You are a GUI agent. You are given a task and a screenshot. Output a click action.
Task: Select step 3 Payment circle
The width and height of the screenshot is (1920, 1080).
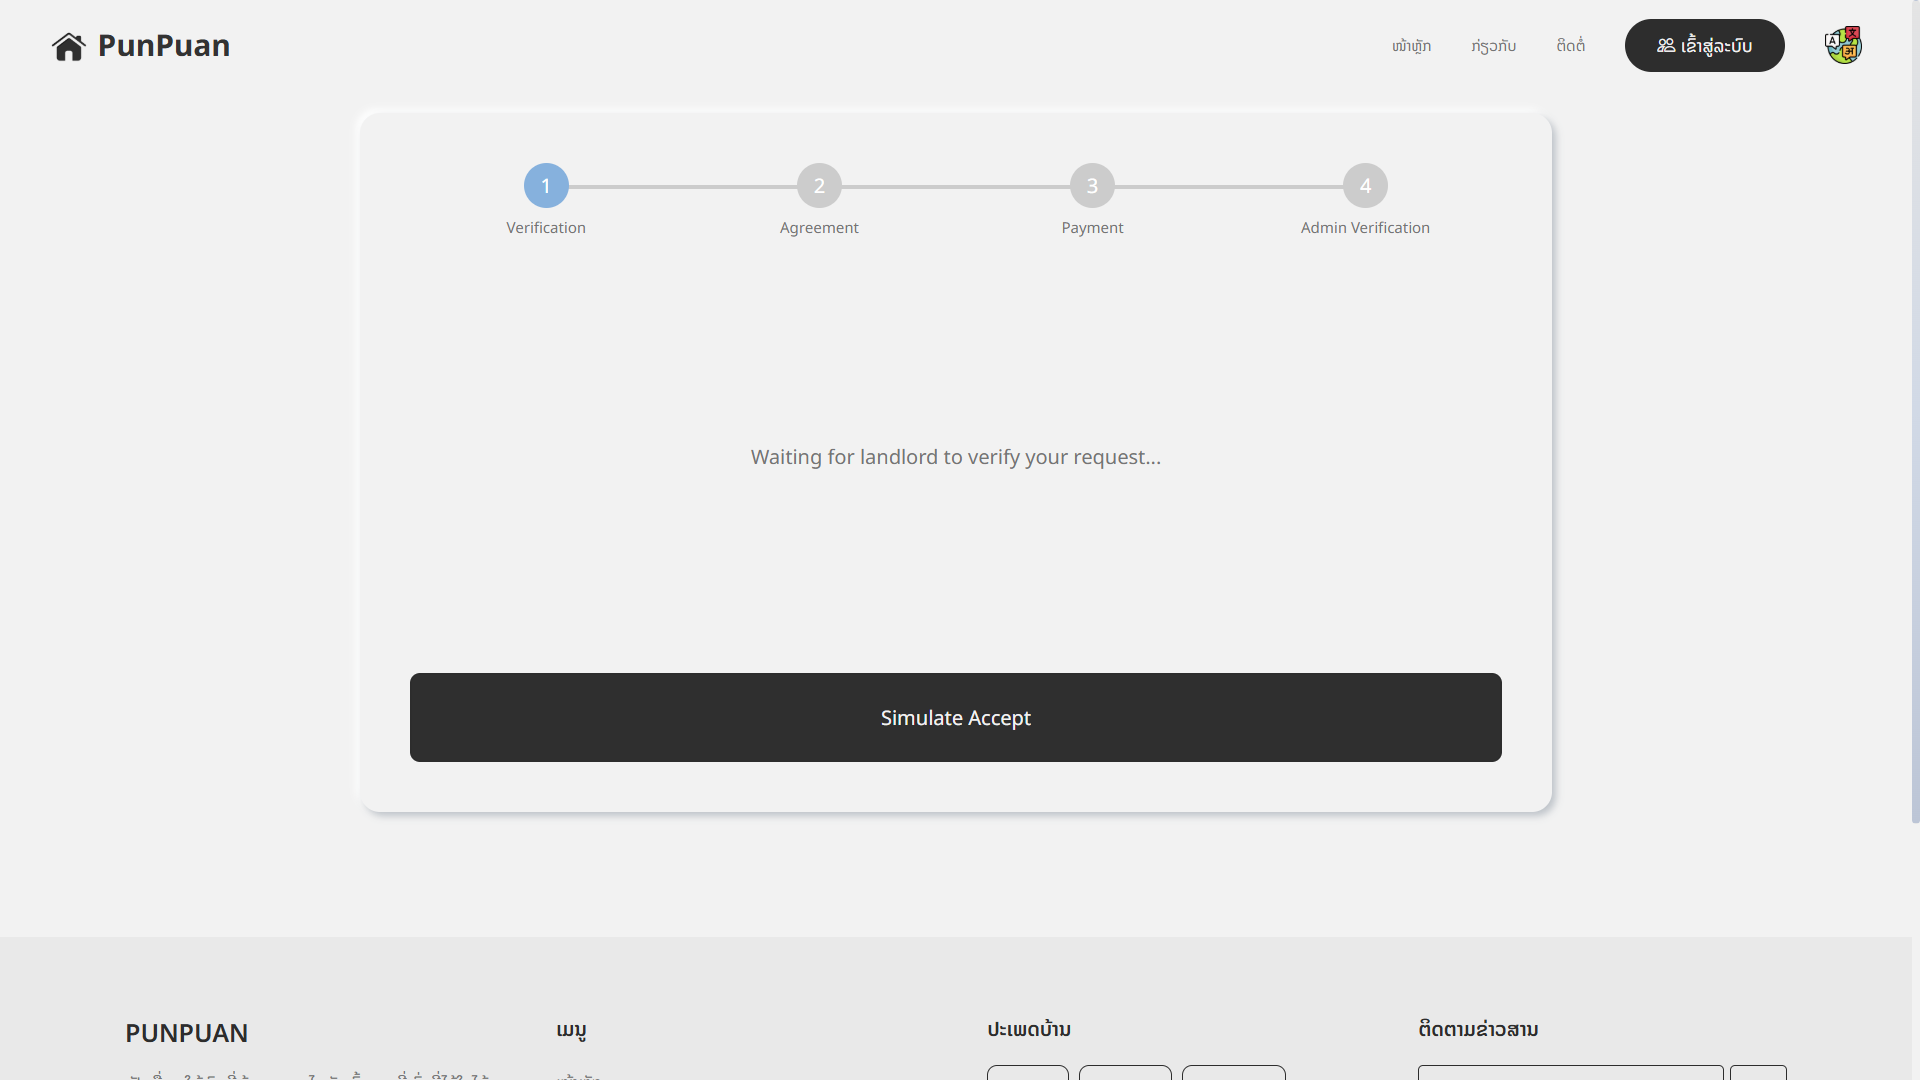1092,186
